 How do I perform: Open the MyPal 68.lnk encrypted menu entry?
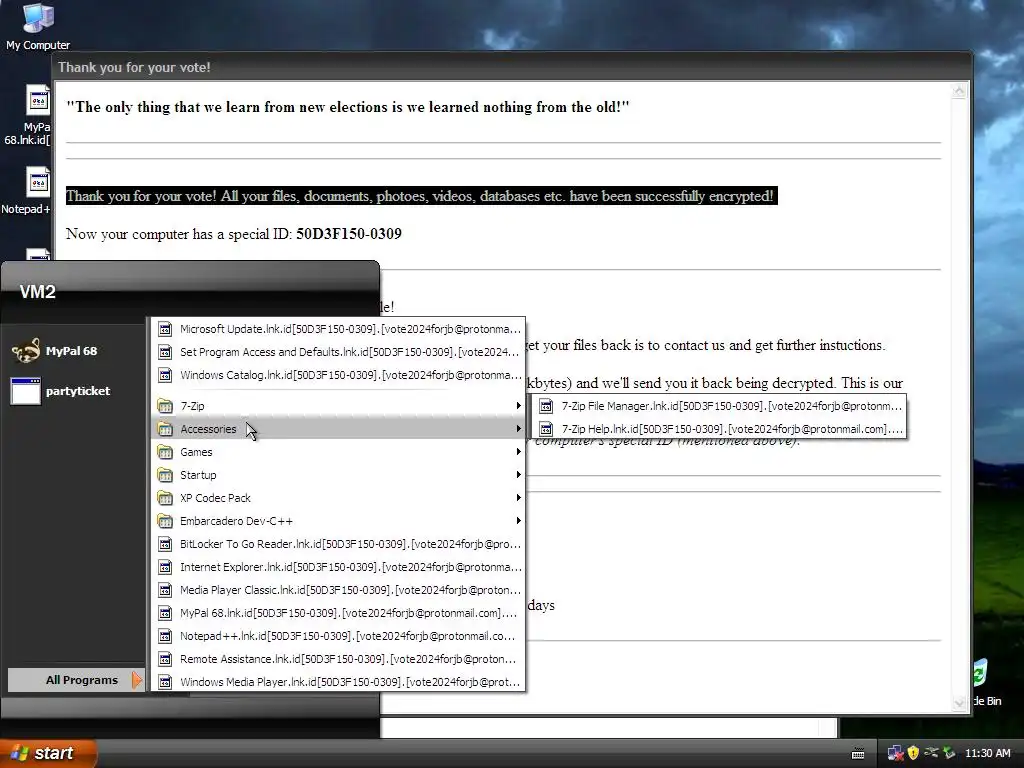pyautogui.click(x=338, y=613)
